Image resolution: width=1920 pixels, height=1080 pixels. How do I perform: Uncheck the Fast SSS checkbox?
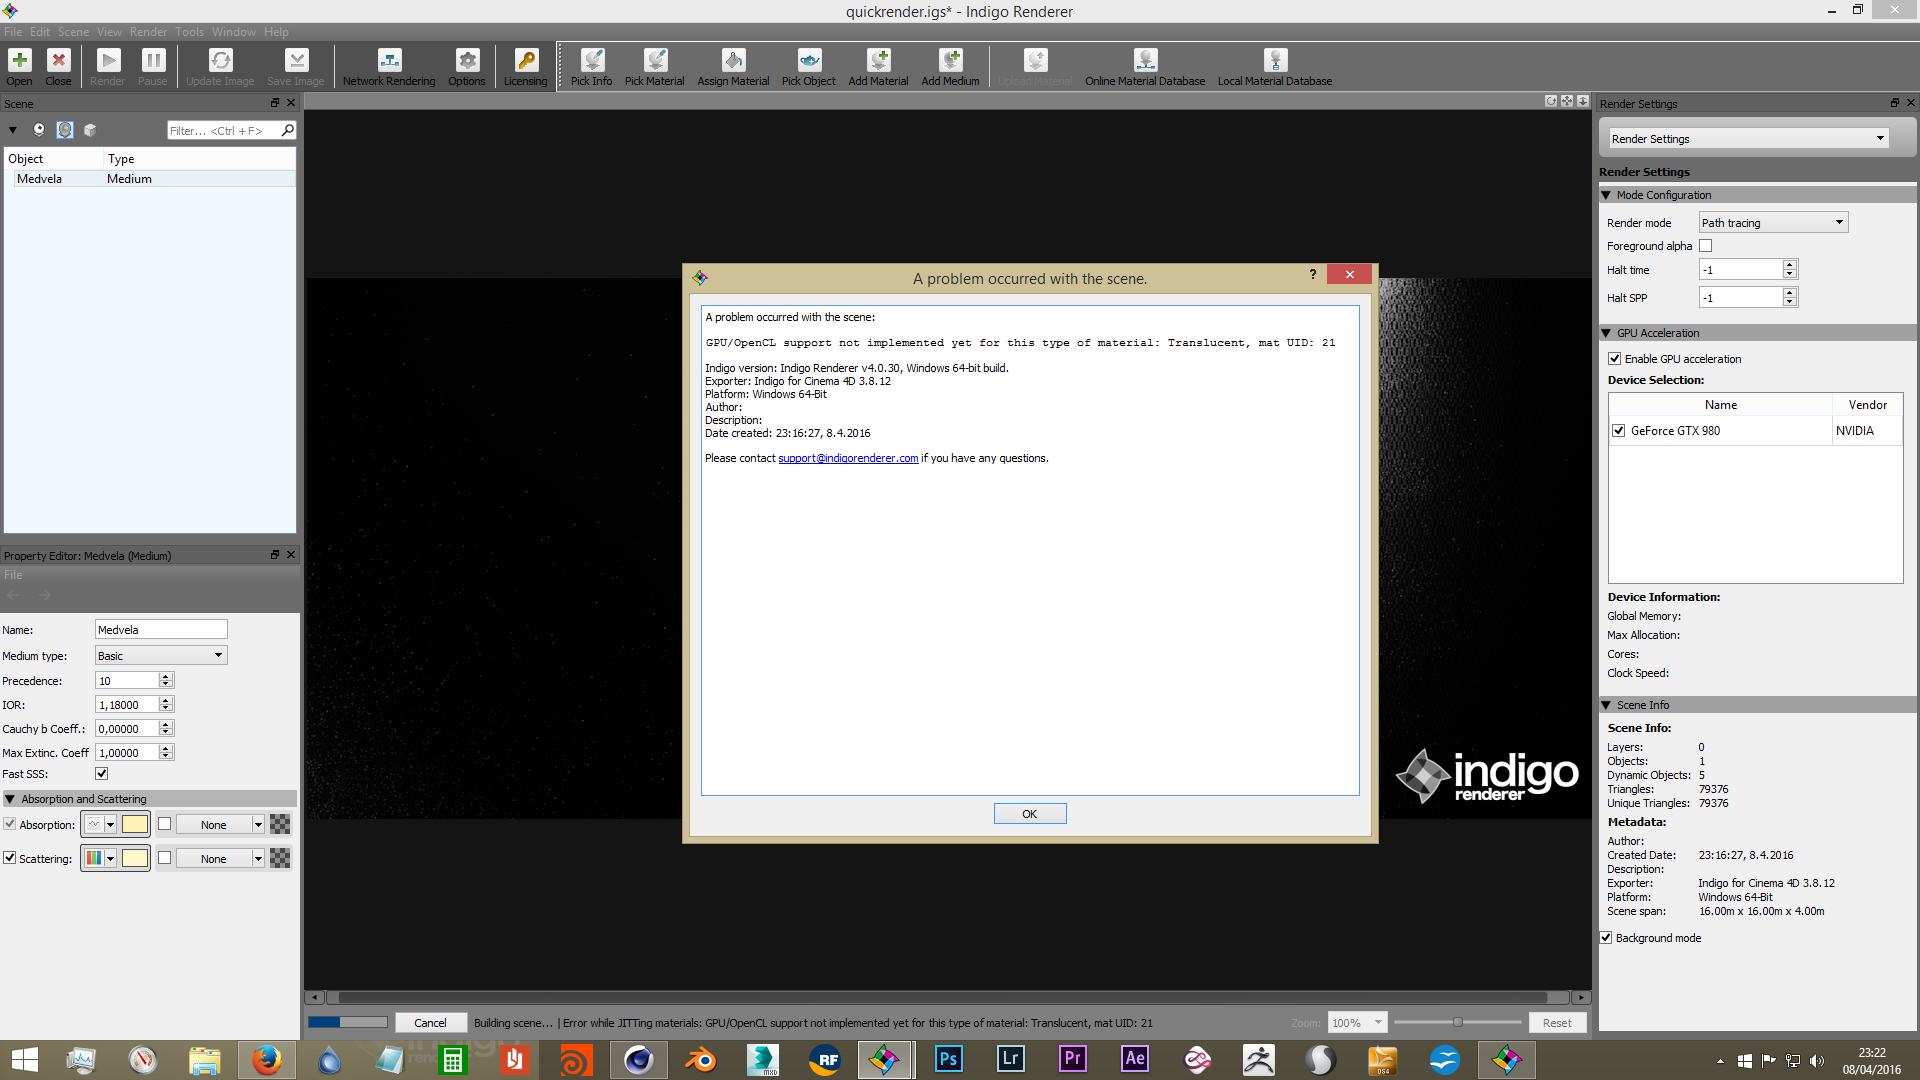click(101, 774)
